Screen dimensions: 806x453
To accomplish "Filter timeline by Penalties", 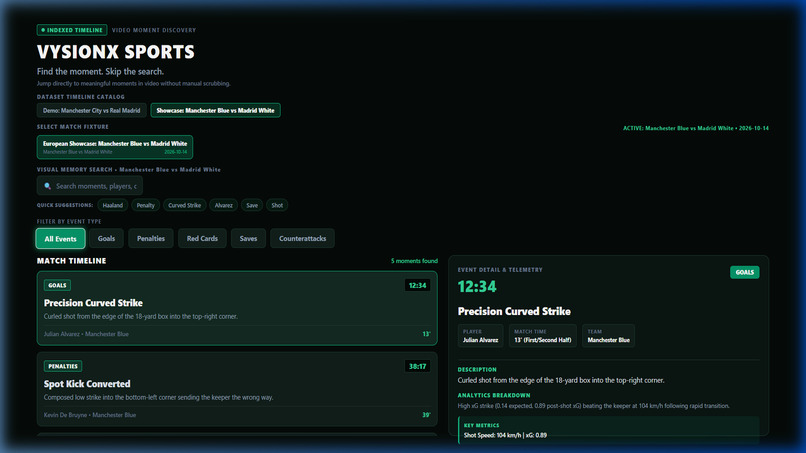I will click(x=151, y=239).
